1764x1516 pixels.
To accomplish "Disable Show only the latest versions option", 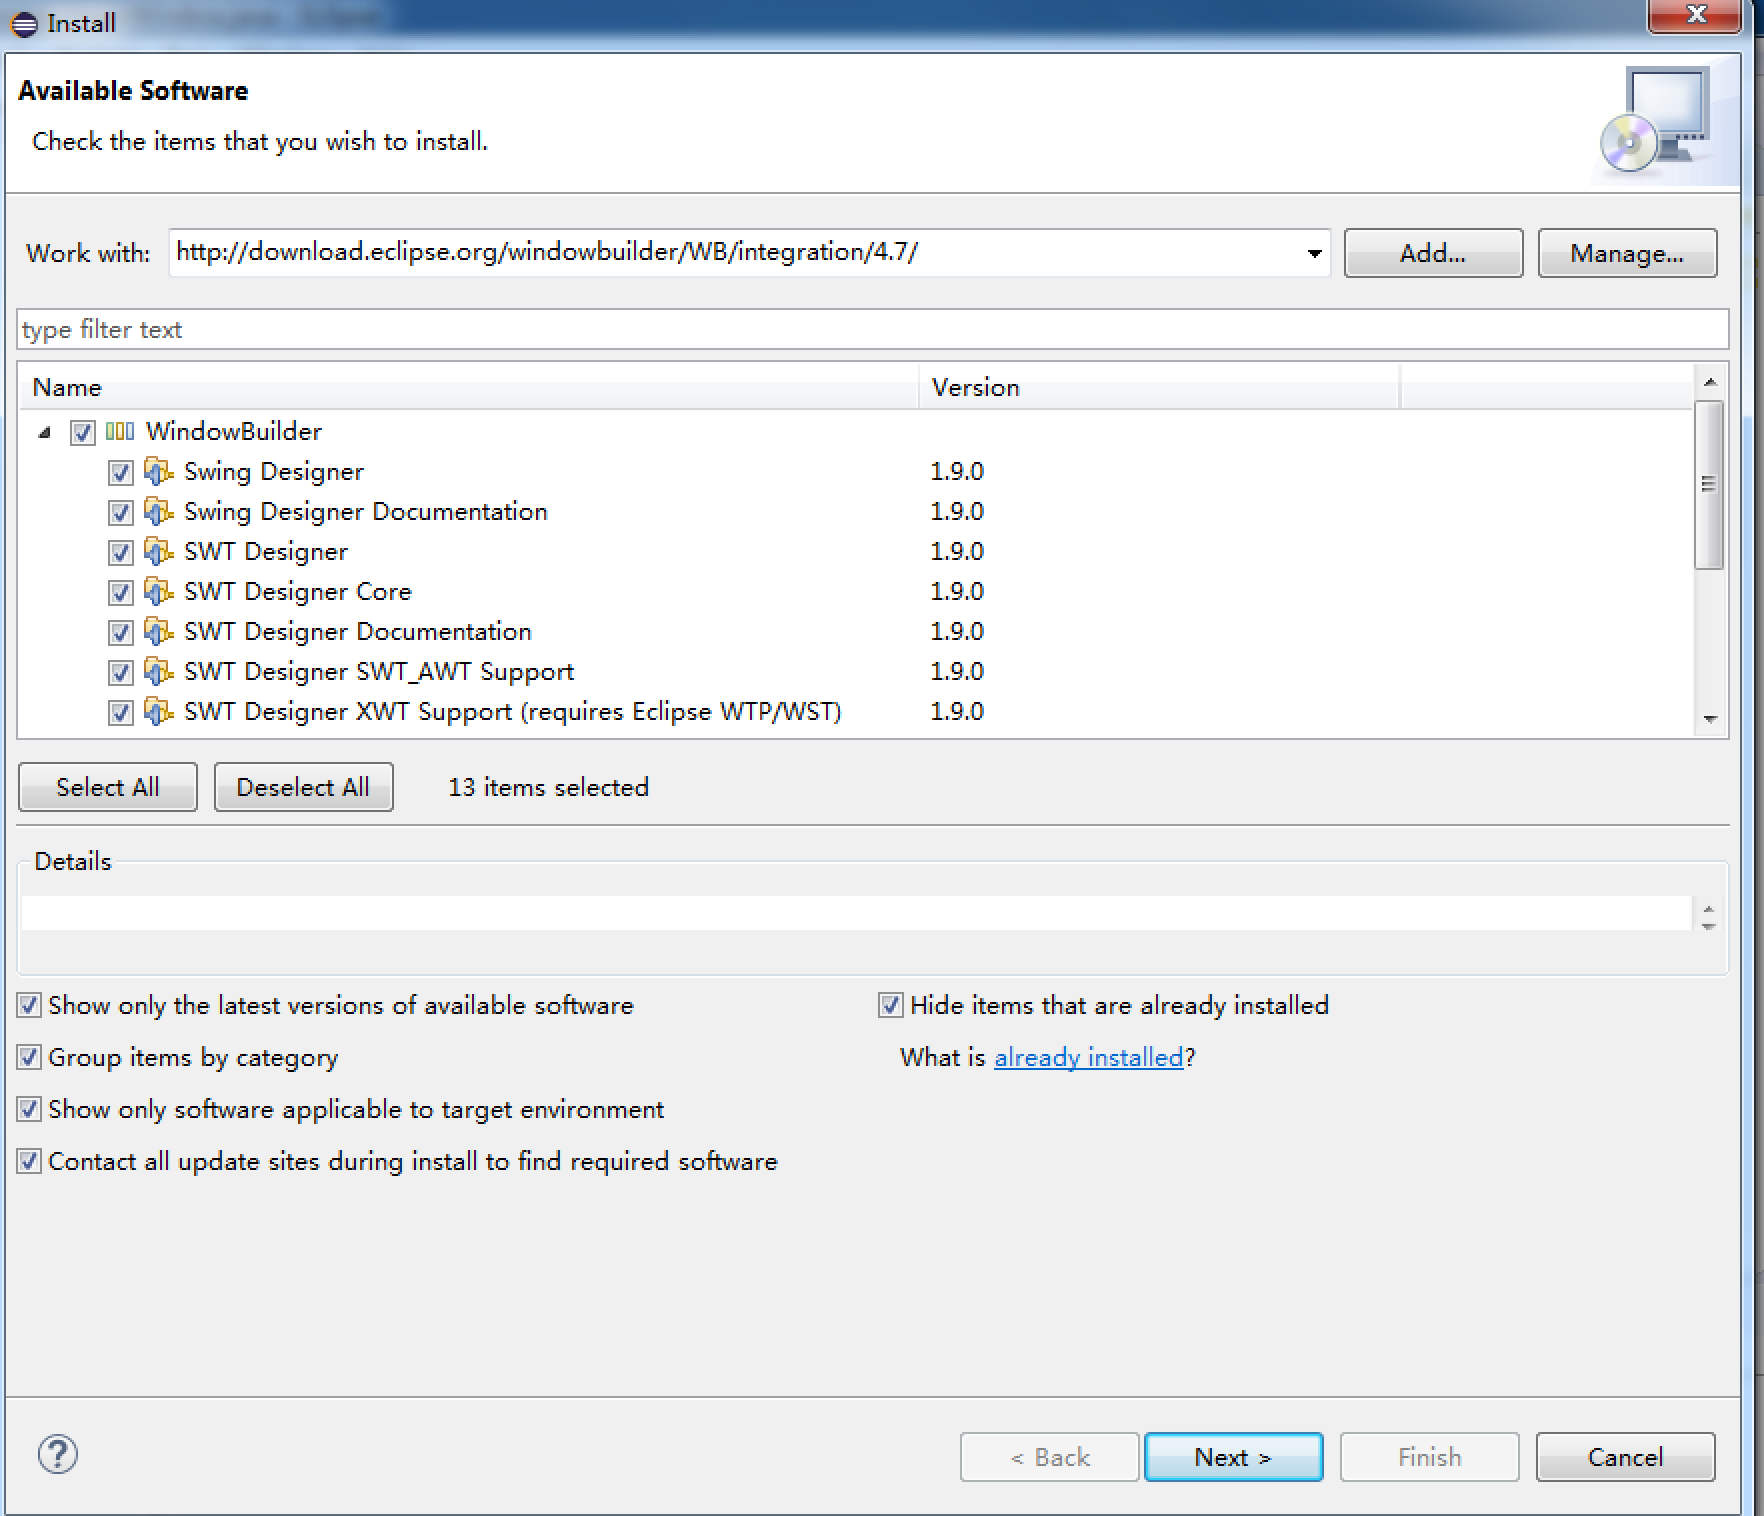I will pos(29,1005).
